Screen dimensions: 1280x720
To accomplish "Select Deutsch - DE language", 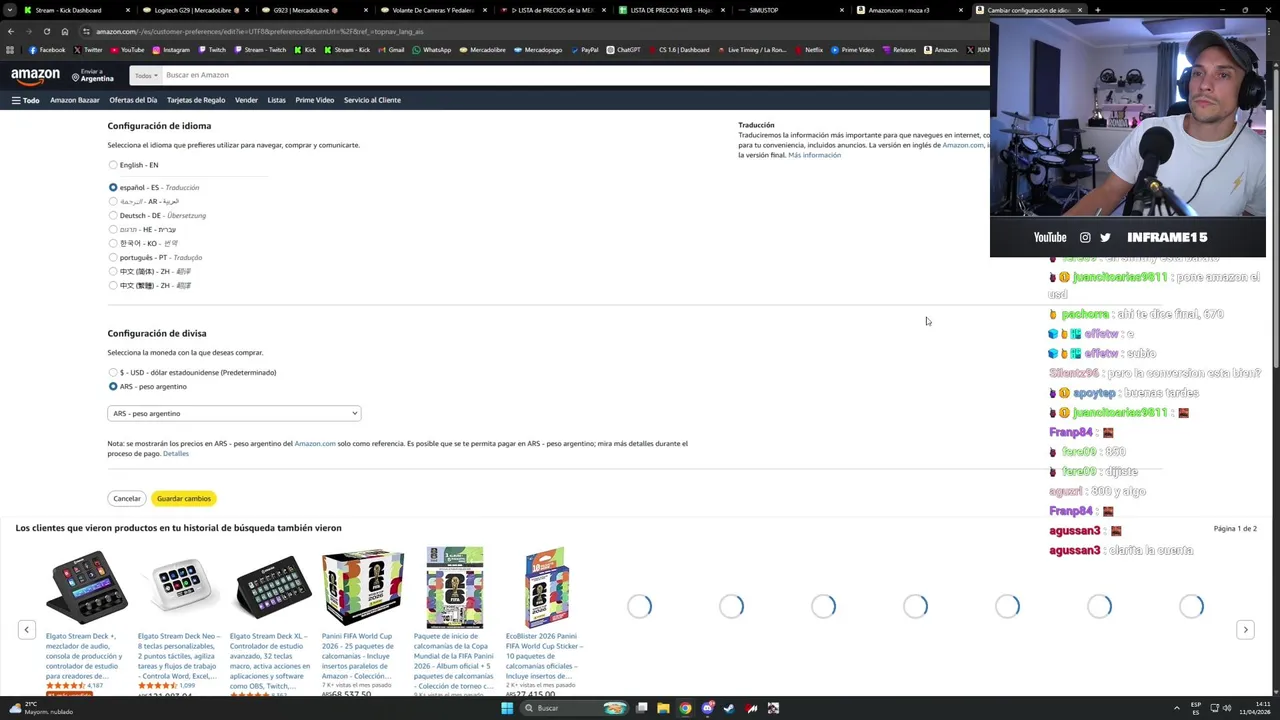I will point(113,215).
